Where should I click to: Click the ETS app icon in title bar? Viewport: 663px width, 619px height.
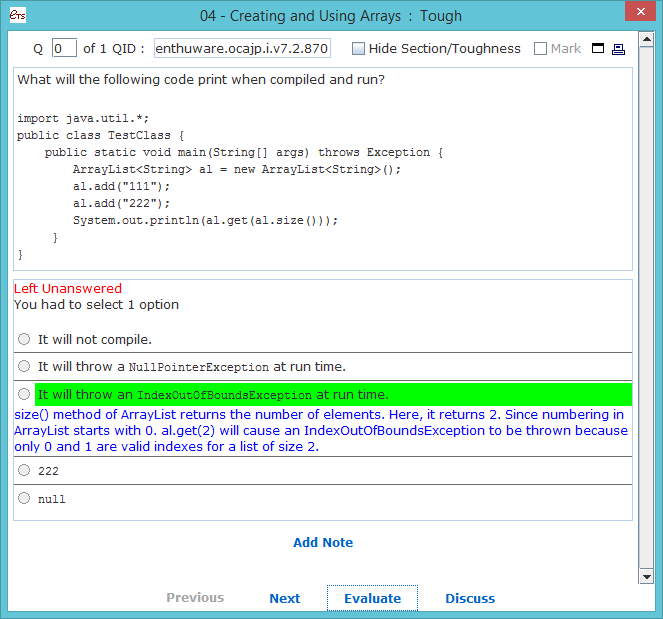point(16,15)
